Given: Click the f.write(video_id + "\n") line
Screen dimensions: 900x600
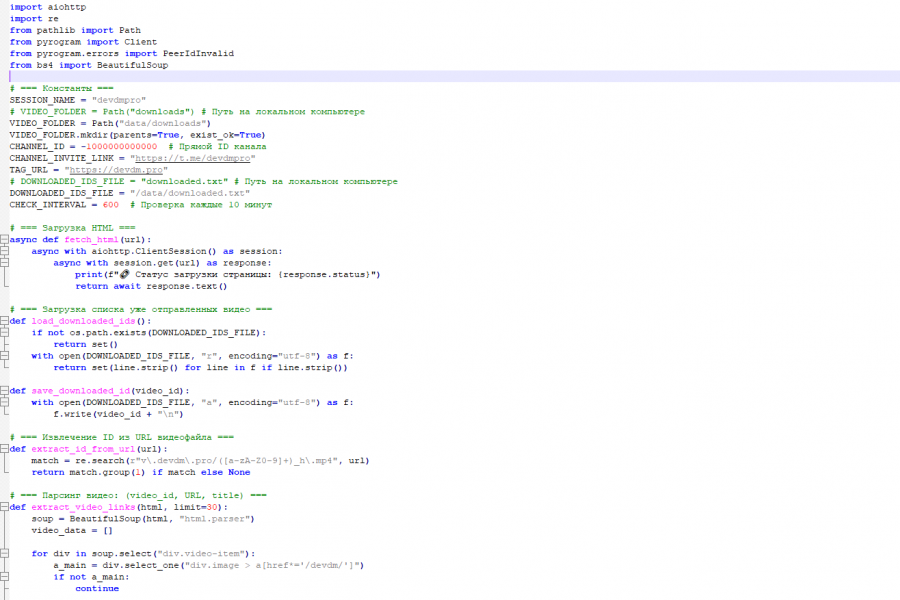Looking at the screenshot, I should click(118, 414).
